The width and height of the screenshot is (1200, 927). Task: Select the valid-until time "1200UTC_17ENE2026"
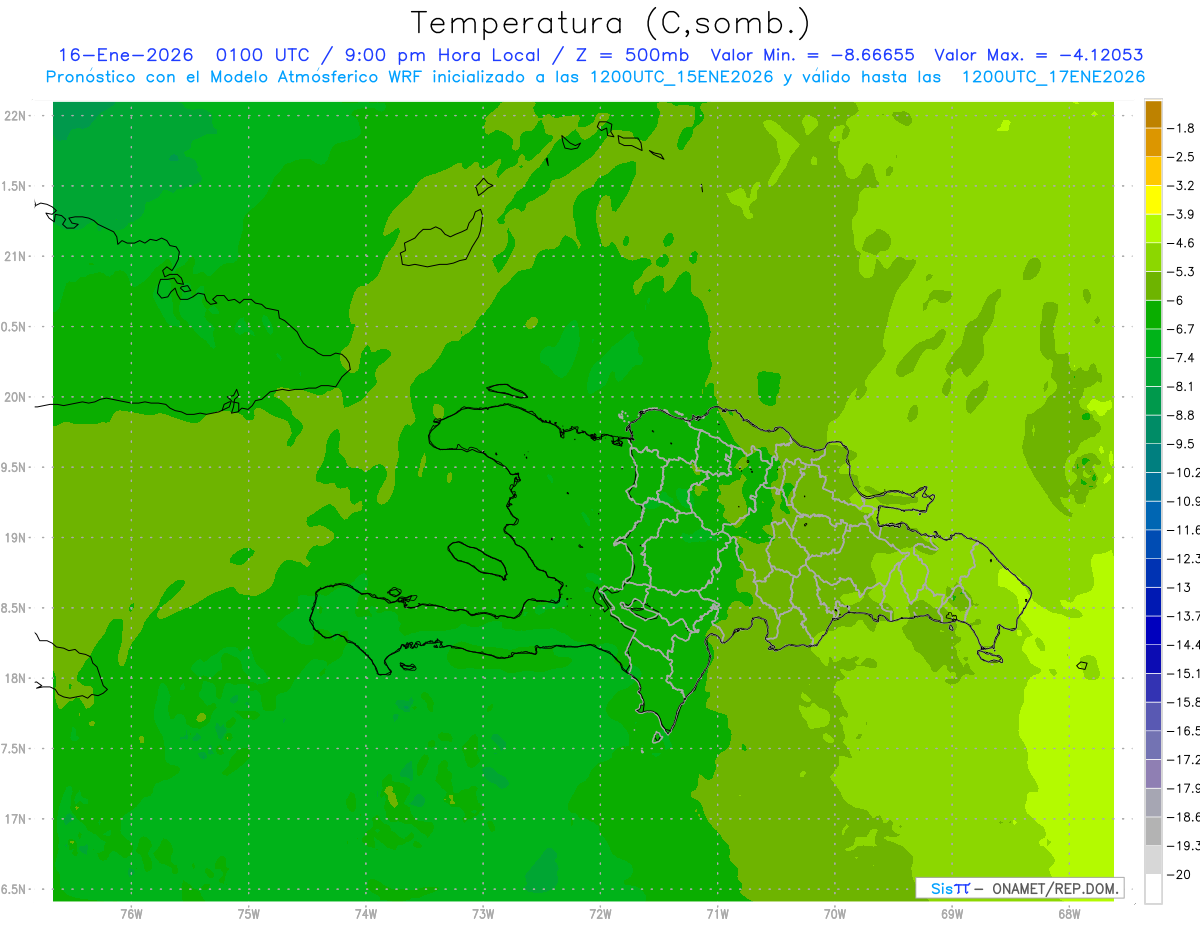(1053, 77)
